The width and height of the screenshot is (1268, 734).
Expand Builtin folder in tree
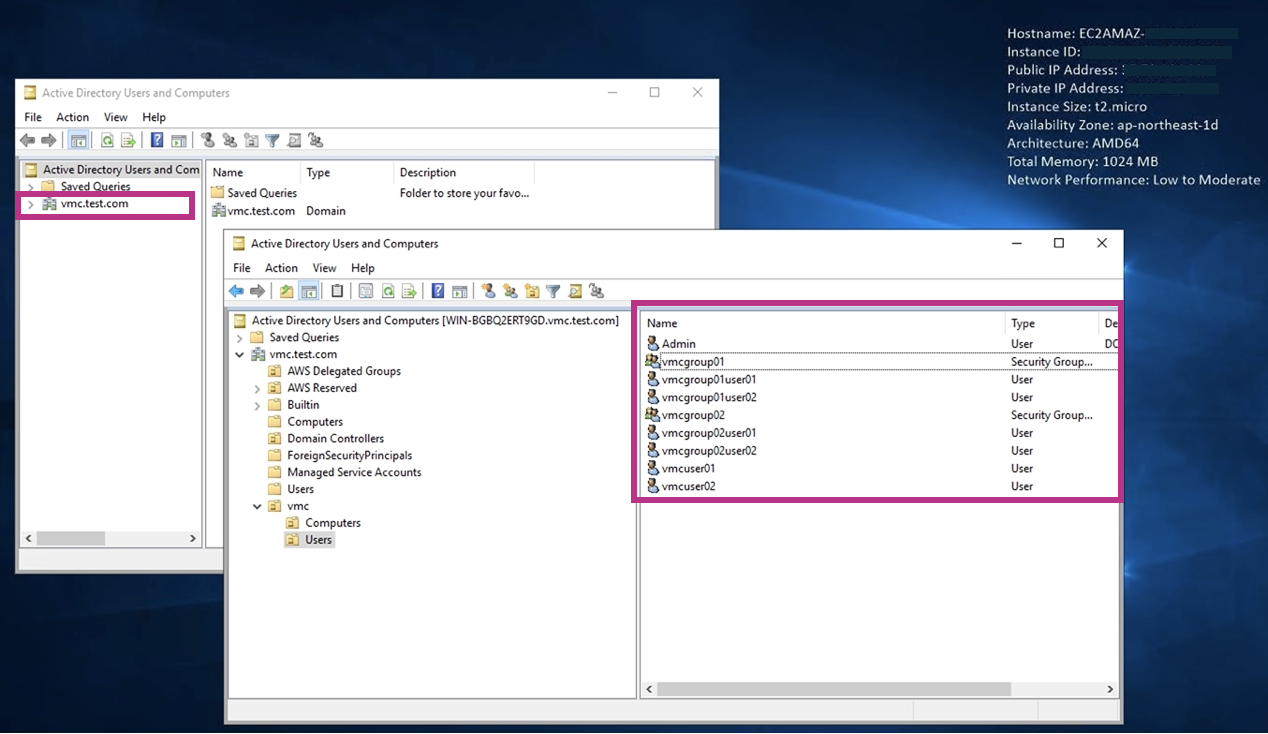click(257, 405)
